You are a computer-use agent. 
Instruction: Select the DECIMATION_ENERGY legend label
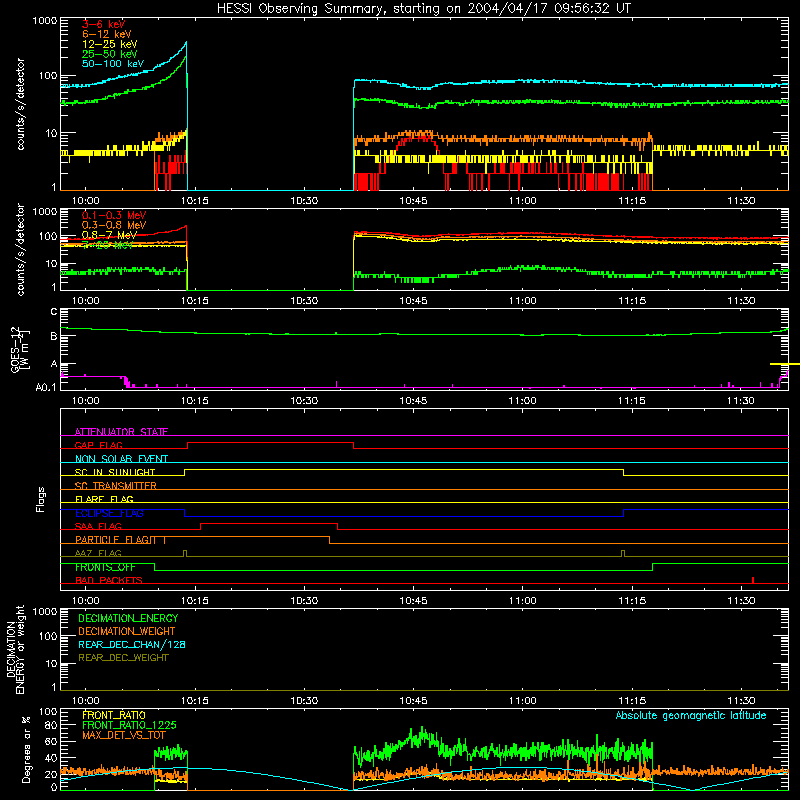point(128,618)
